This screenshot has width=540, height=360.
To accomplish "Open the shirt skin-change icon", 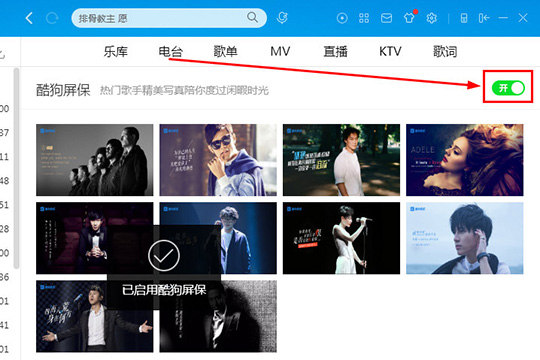I will click(409, 18).
